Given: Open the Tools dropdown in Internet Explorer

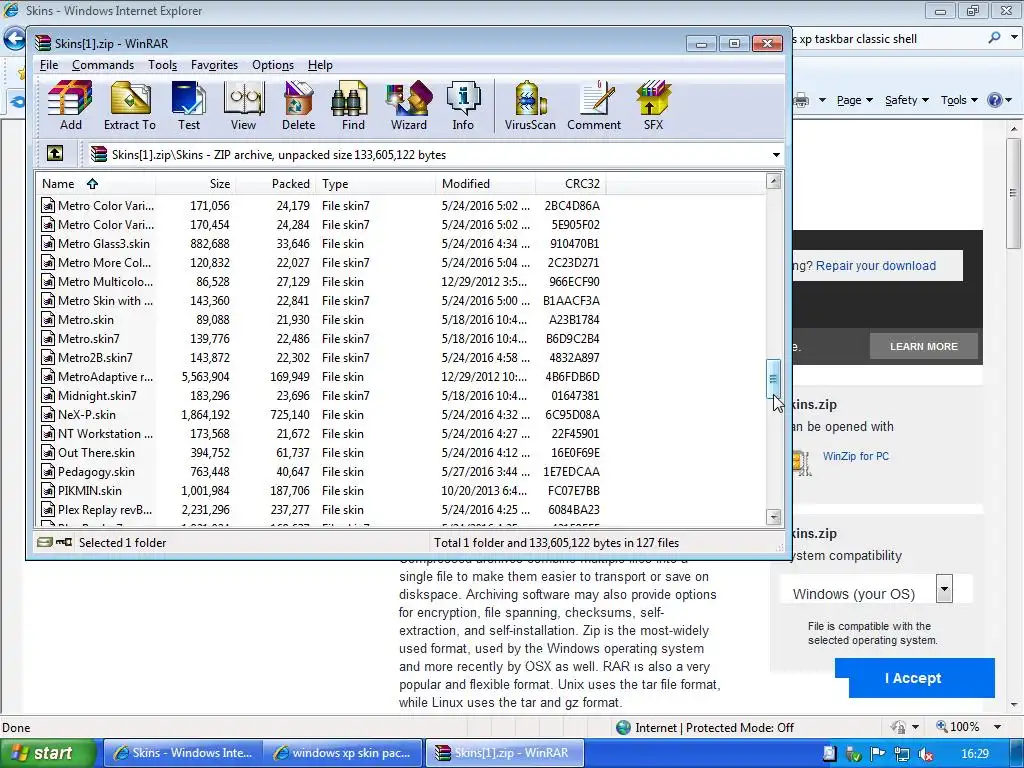Looking at the screenshot, I should pyautogui.click(x=959, y=100).
